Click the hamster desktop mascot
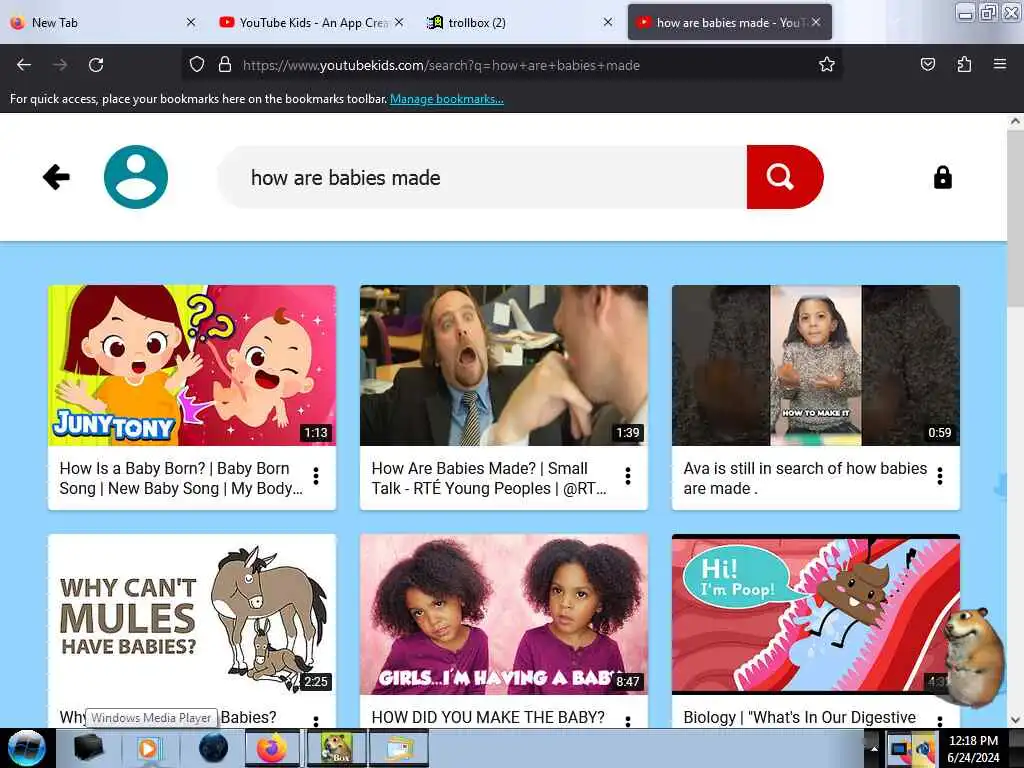The width and height of the screenshot is (1024, 768). pos(975,656)
